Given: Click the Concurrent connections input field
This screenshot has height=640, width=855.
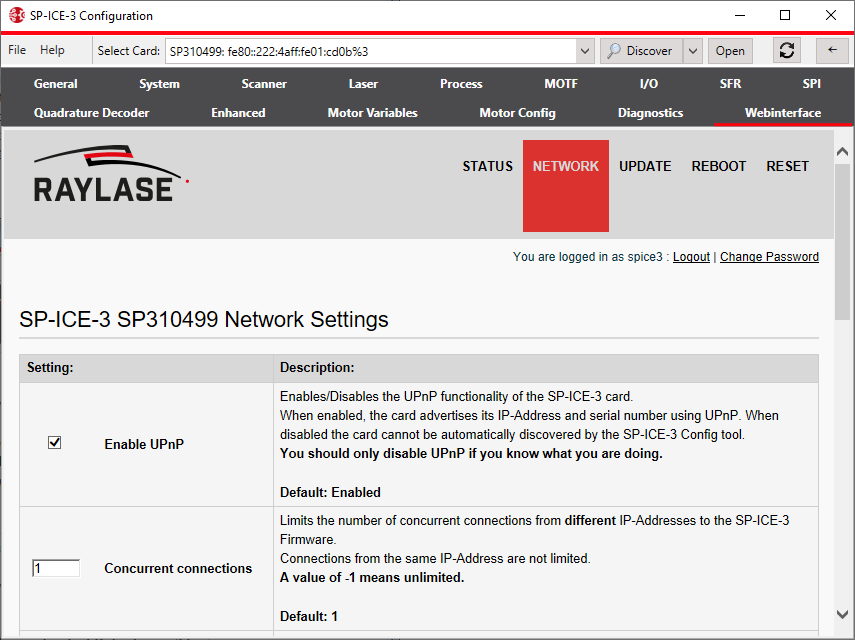Looking at the screenshot, I should tap(56, 568).
